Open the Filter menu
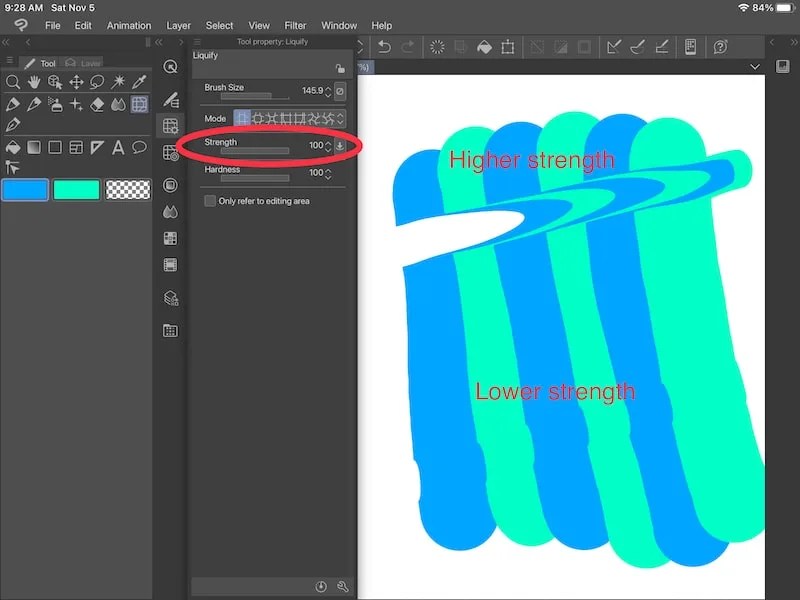 coord(295,25)
